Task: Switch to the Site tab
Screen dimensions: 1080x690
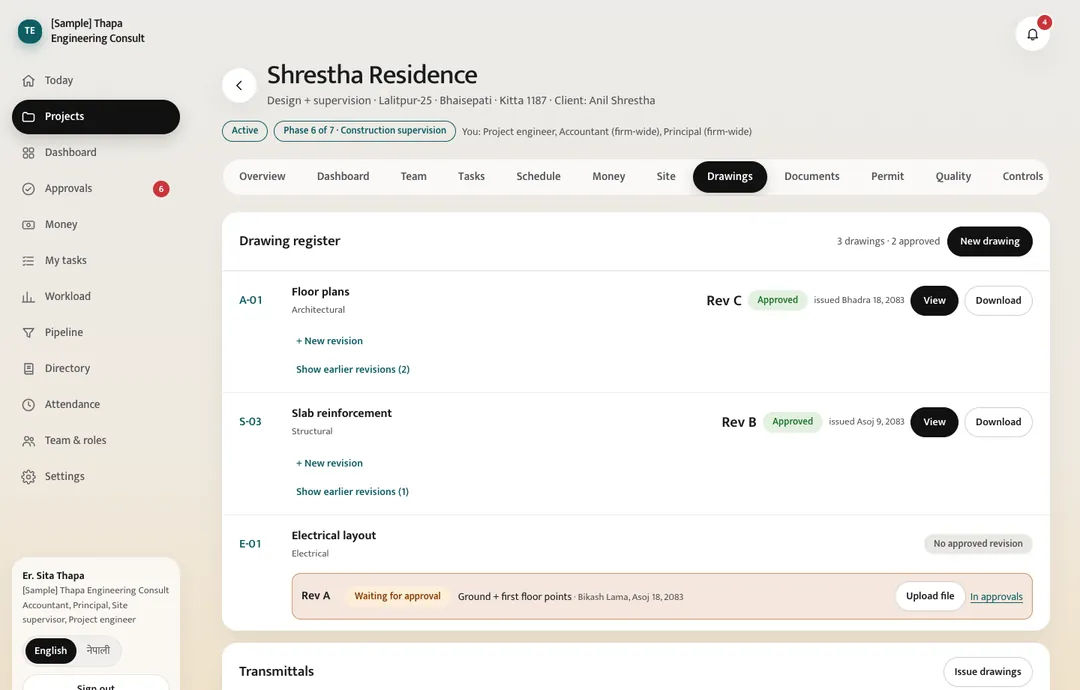Action: click(x=666, y=176)
